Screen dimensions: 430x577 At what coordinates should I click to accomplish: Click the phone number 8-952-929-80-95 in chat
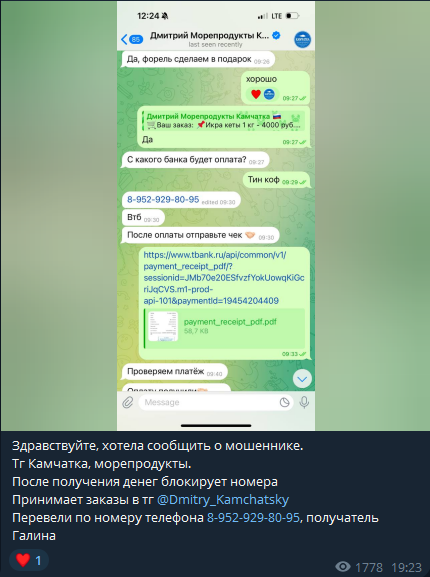point(163,200)
